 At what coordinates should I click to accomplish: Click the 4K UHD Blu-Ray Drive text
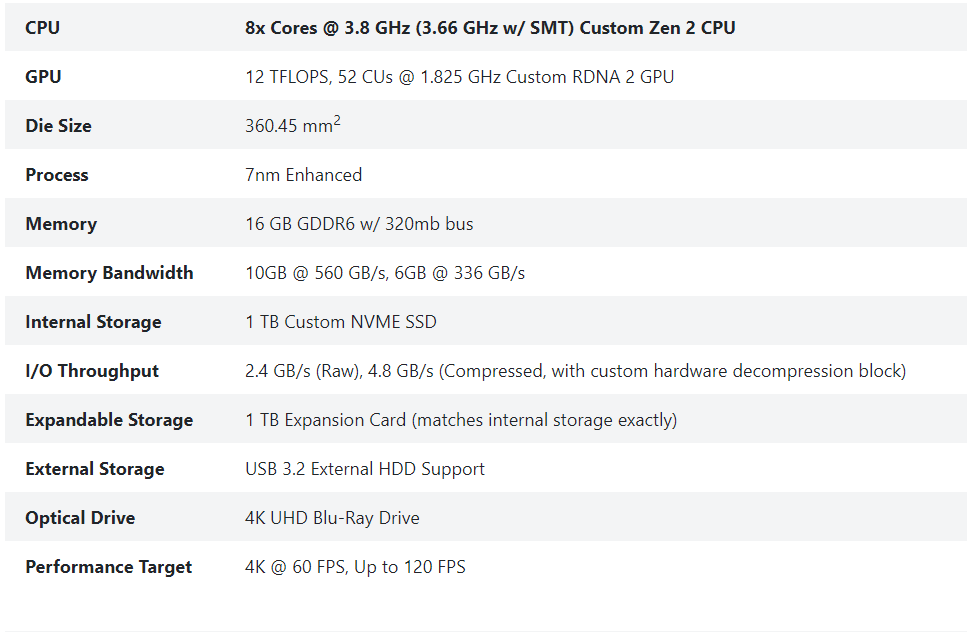(x=332, y=518)
